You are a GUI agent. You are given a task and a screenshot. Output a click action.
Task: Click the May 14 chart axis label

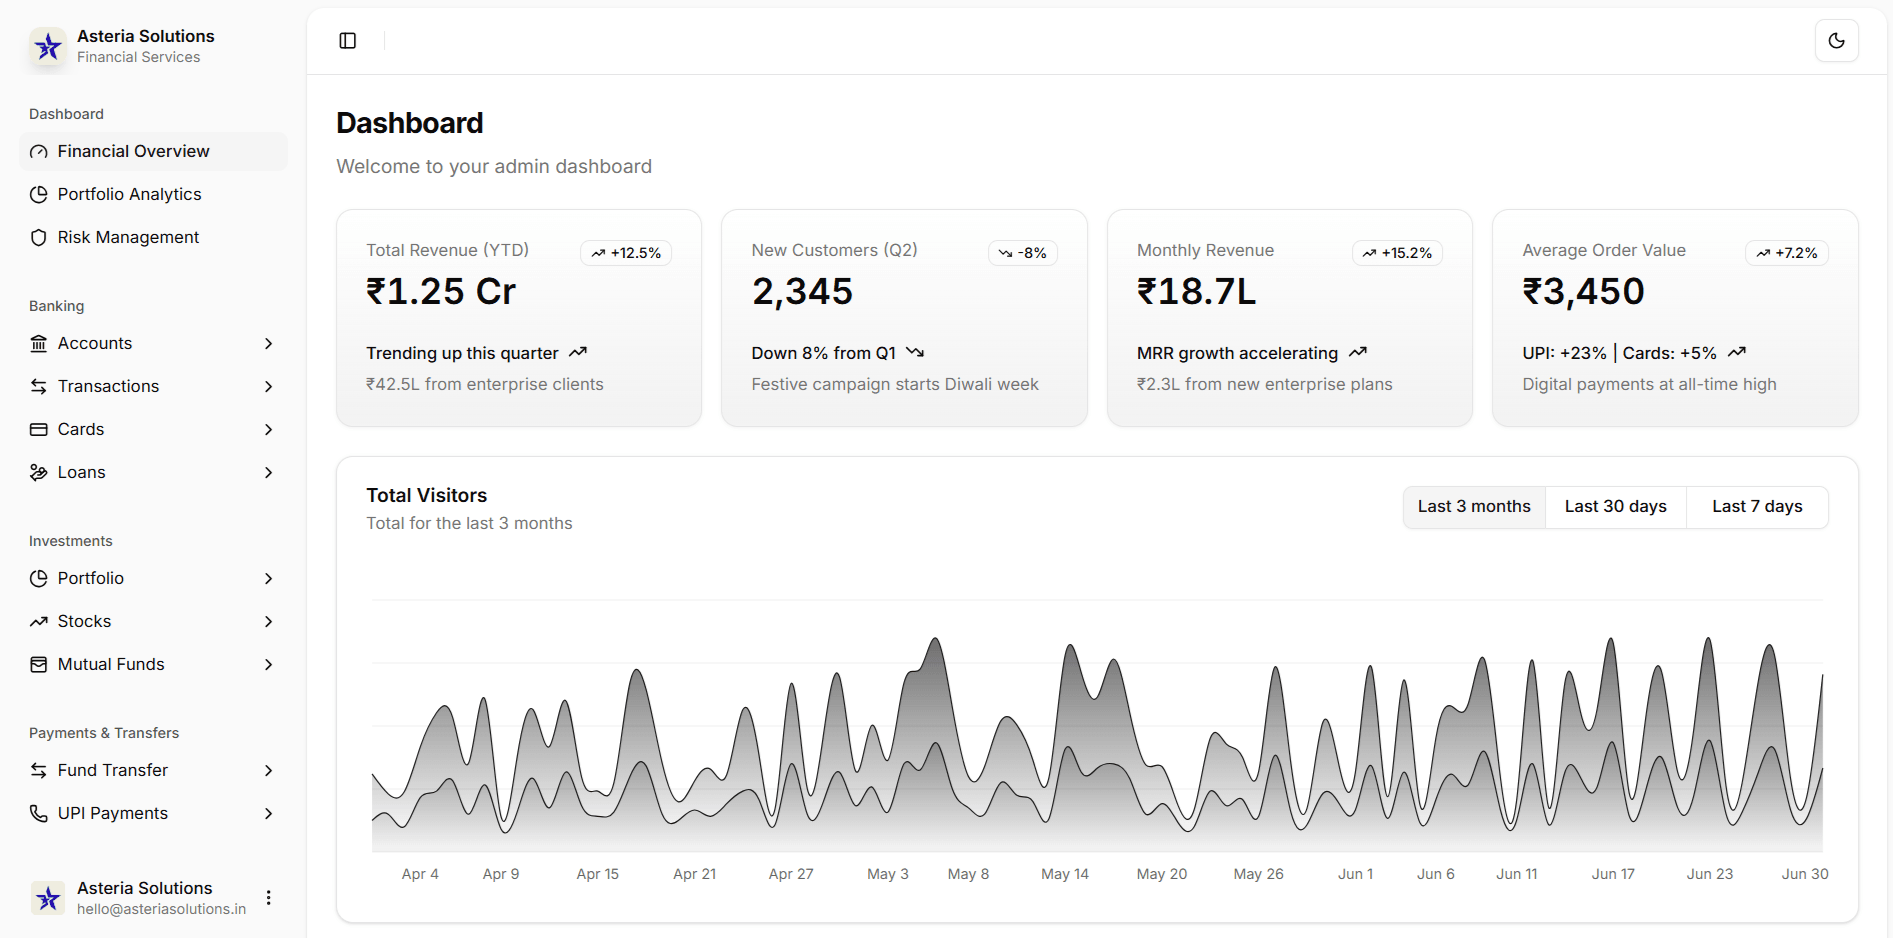1065,874
